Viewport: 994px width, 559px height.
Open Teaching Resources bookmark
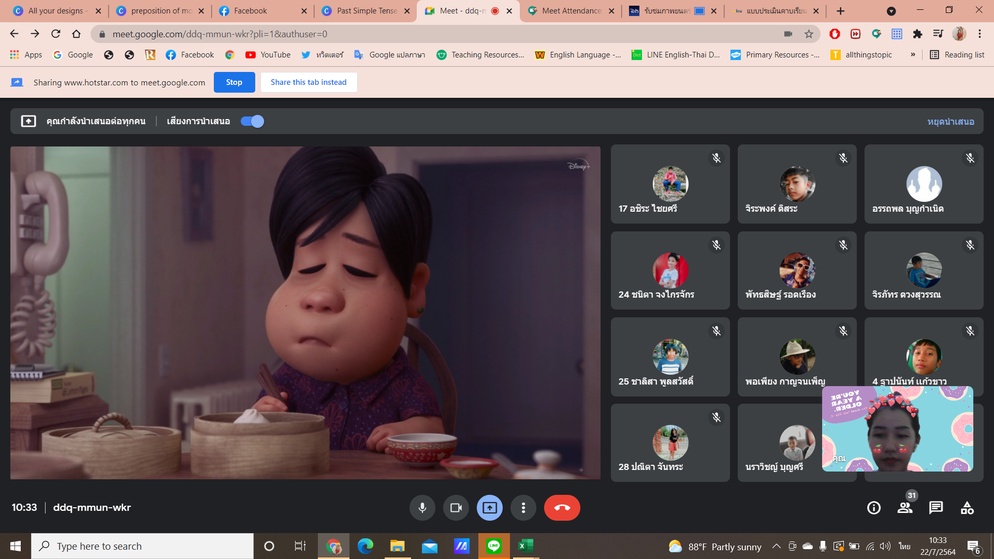pos(481,55)
